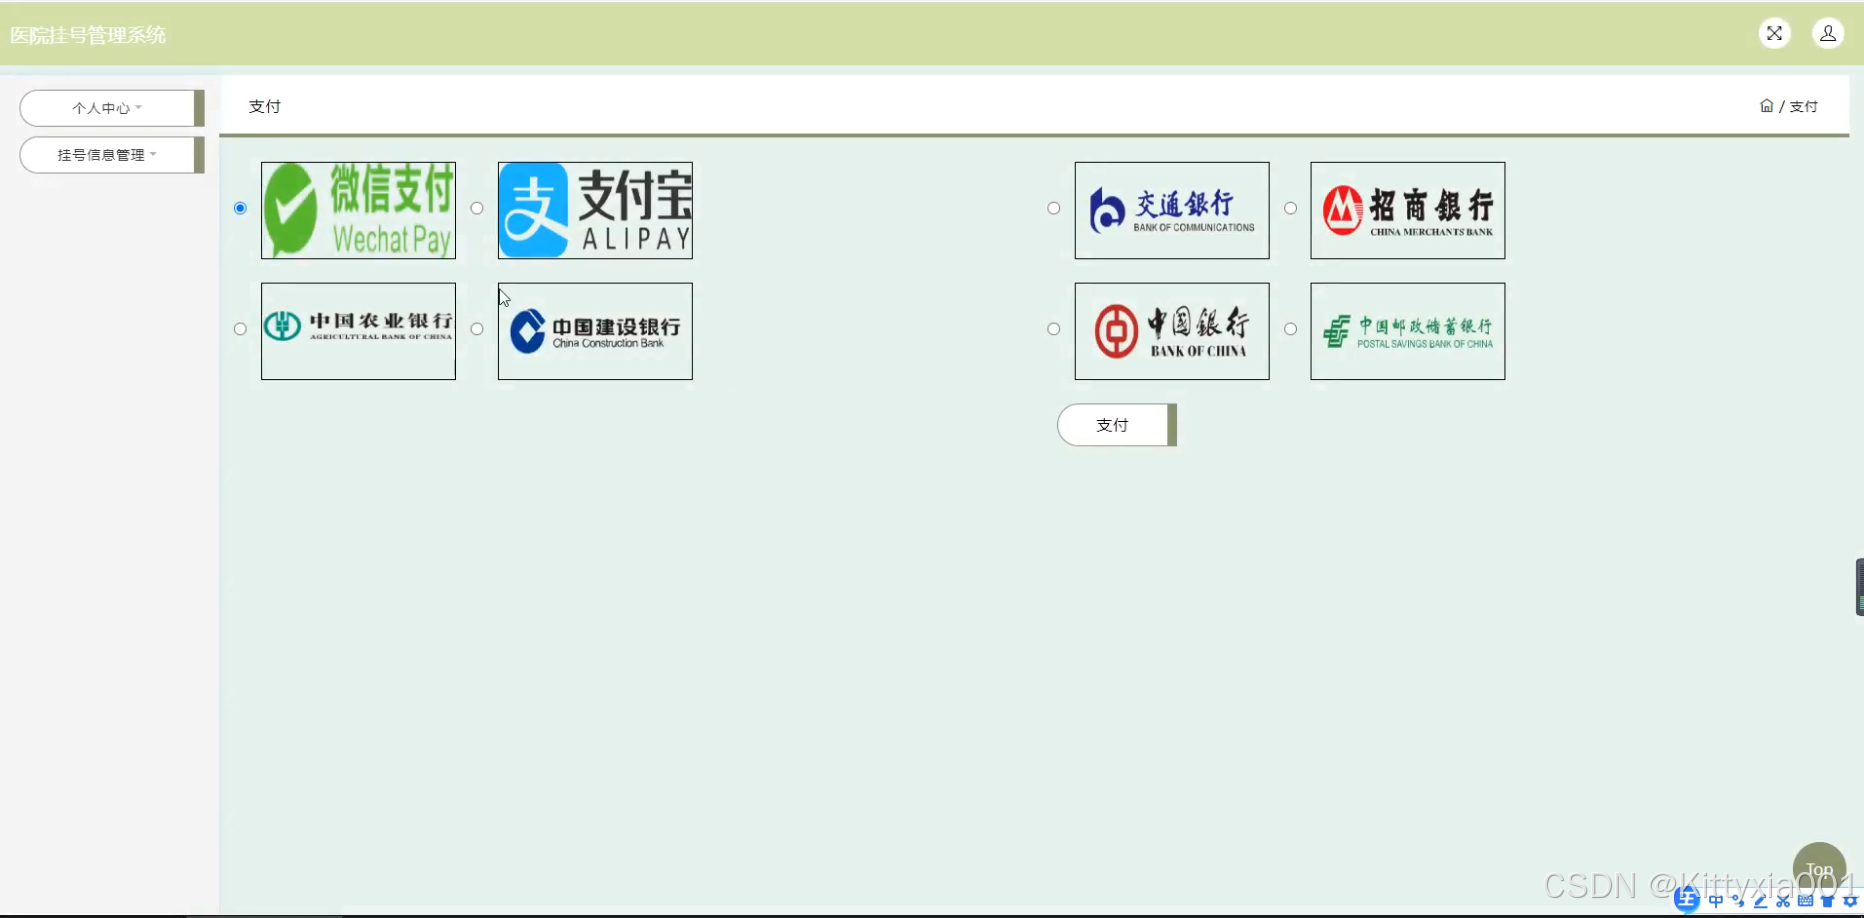Image resolution: width=1864 pixels, height=918 pixels.
Task: Click the IME logo icon in tray
Action: pyautogui.click(x=1687, y=900)
